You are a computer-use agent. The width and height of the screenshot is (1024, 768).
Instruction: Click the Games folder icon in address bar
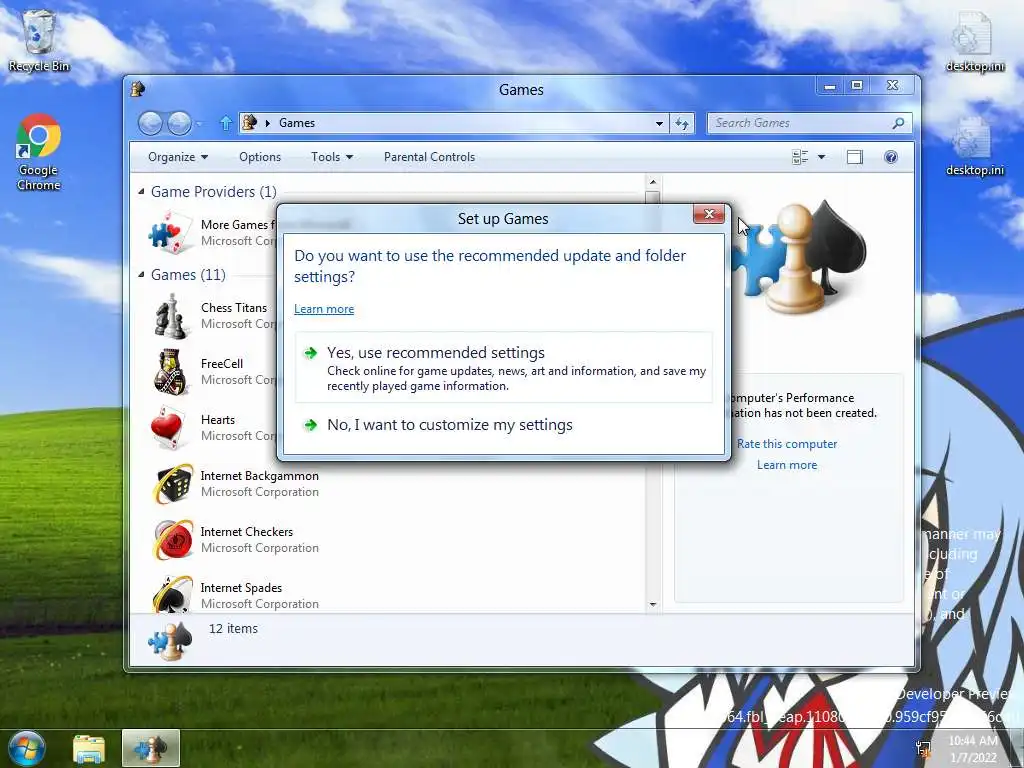pos(249,122)
